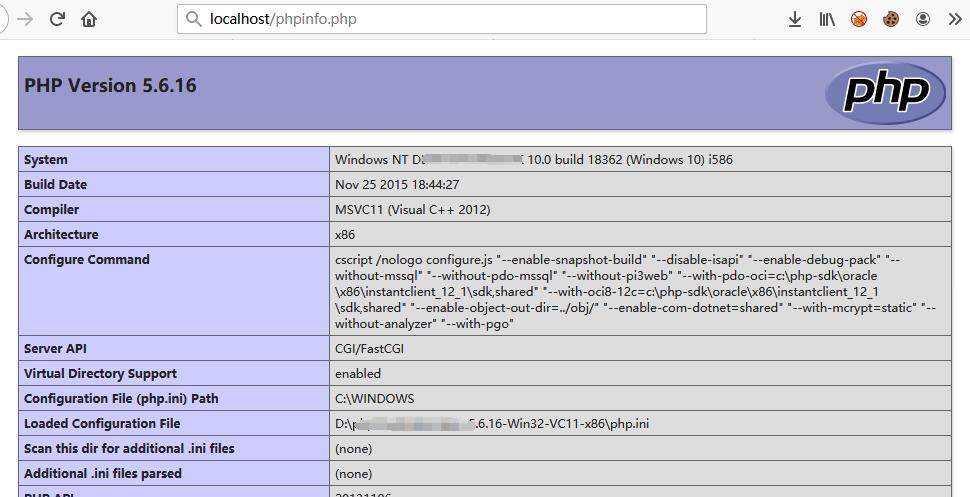The height and width of the screenshot is (497, 970).
Task: Click the red blocked extension icon
Action: (x=859, y=19)
